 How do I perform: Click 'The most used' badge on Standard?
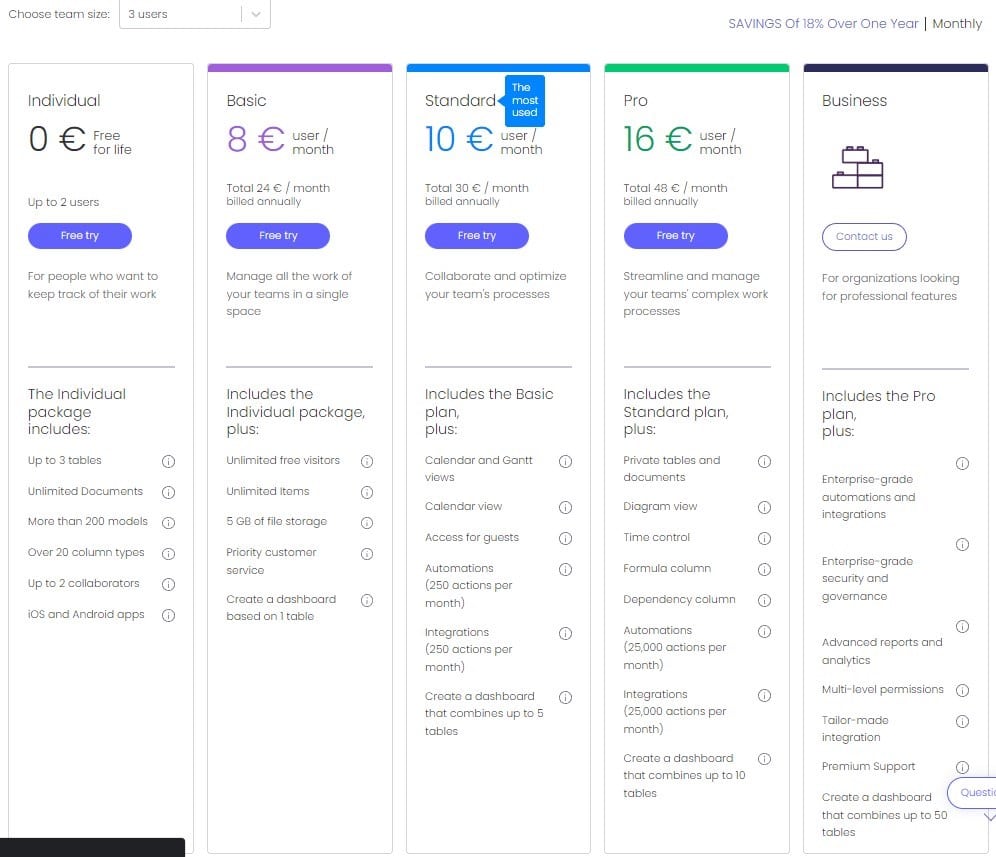(524, 100)
